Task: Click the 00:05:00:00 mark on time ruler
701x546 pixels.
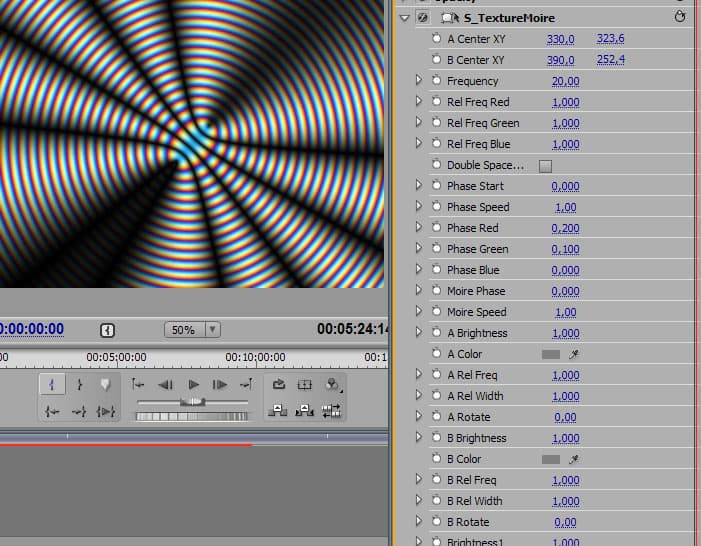Action: pos(116,357)
